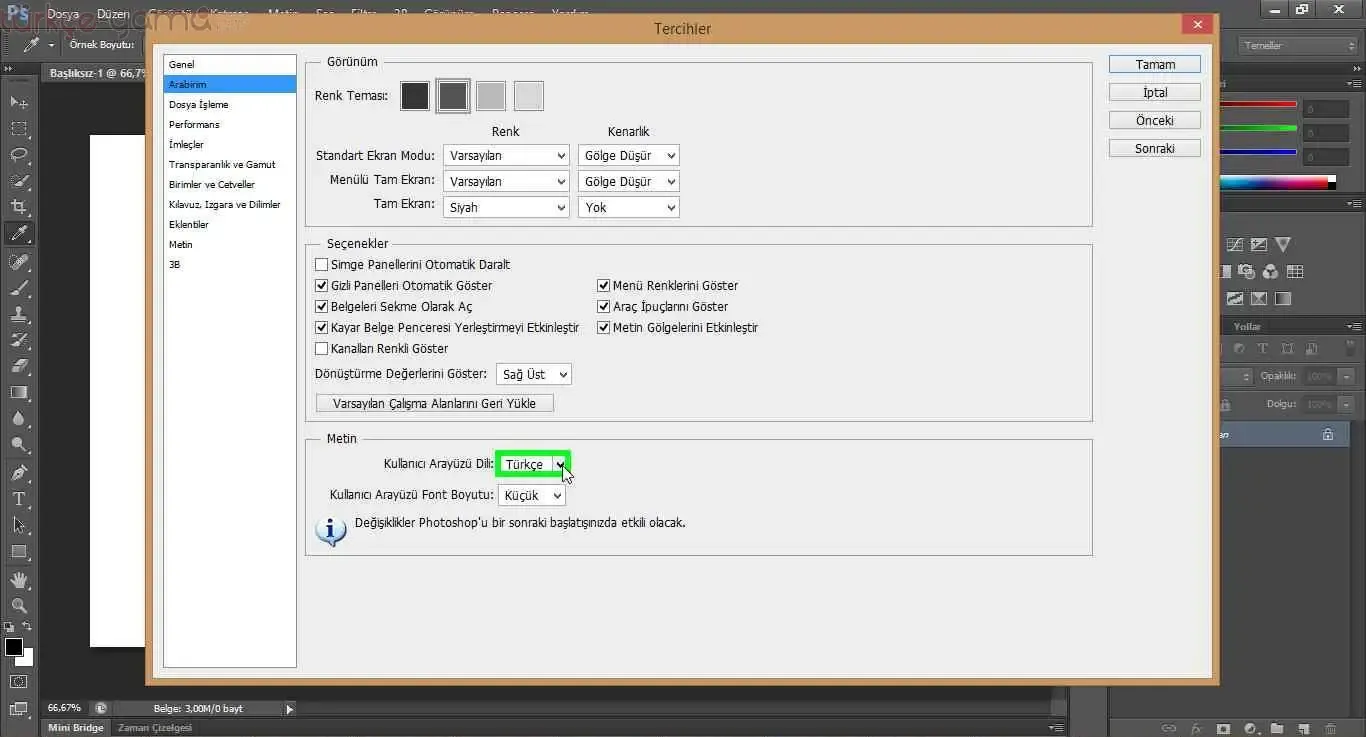This screenshot has width=1366, height=737.
Task: Tick the Kanalları Renkli Göster checkbox
Action: (322, 349)
